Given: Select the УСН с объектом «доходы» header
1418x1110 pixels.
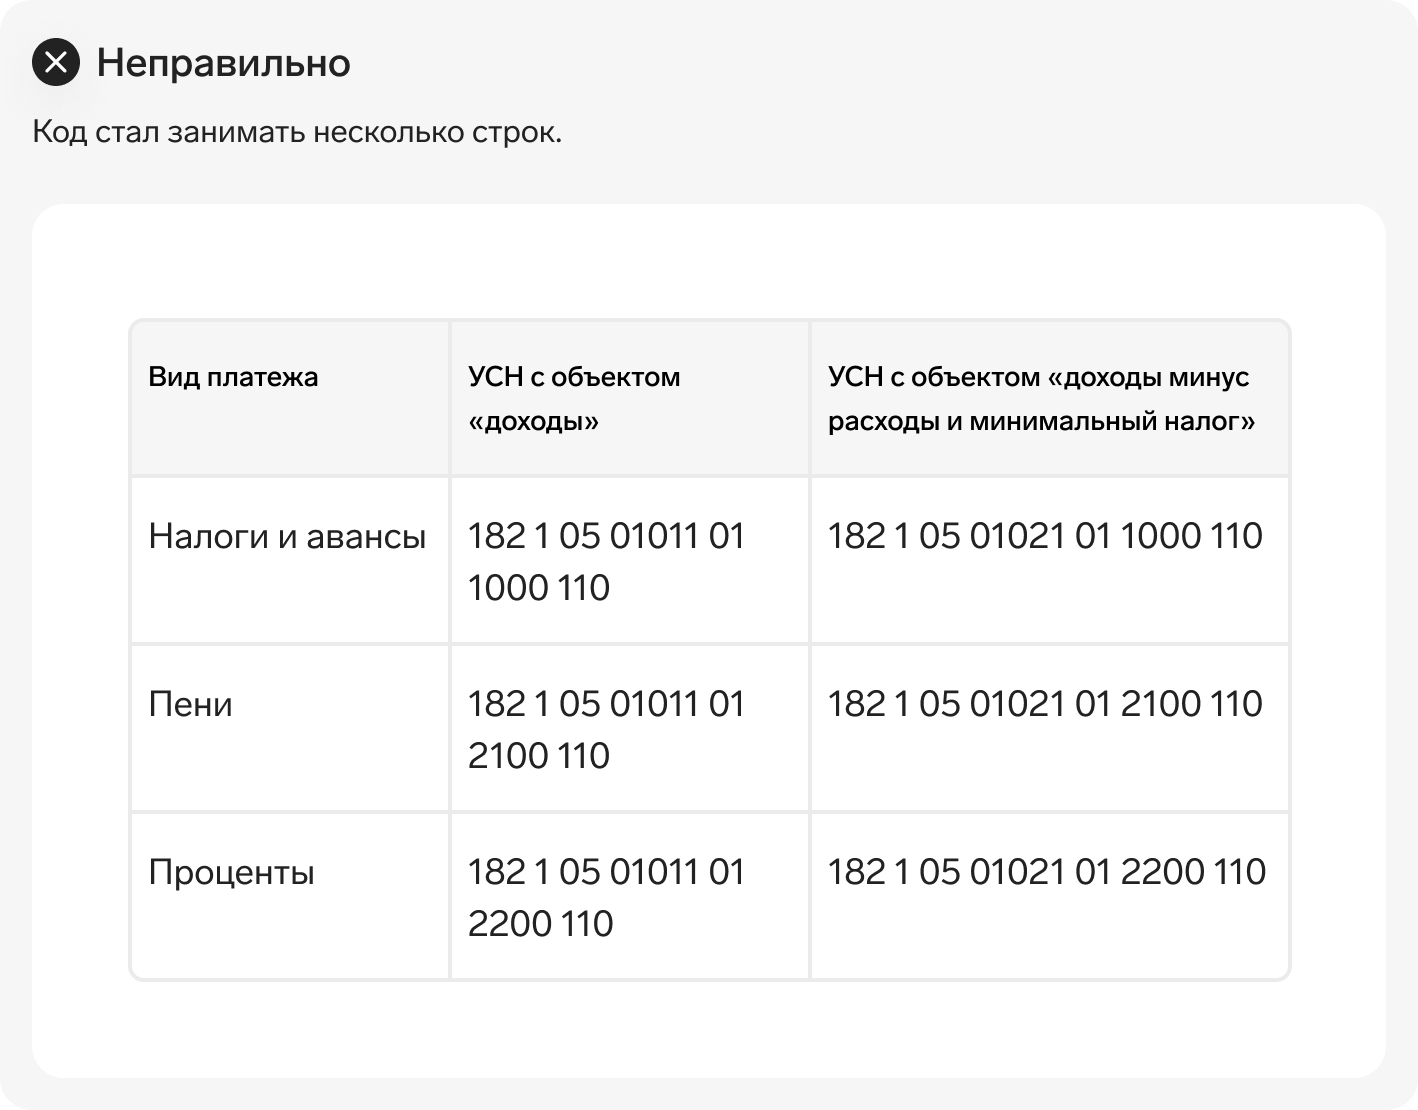Looking at the screenshot, I should (x=574, y=398).
